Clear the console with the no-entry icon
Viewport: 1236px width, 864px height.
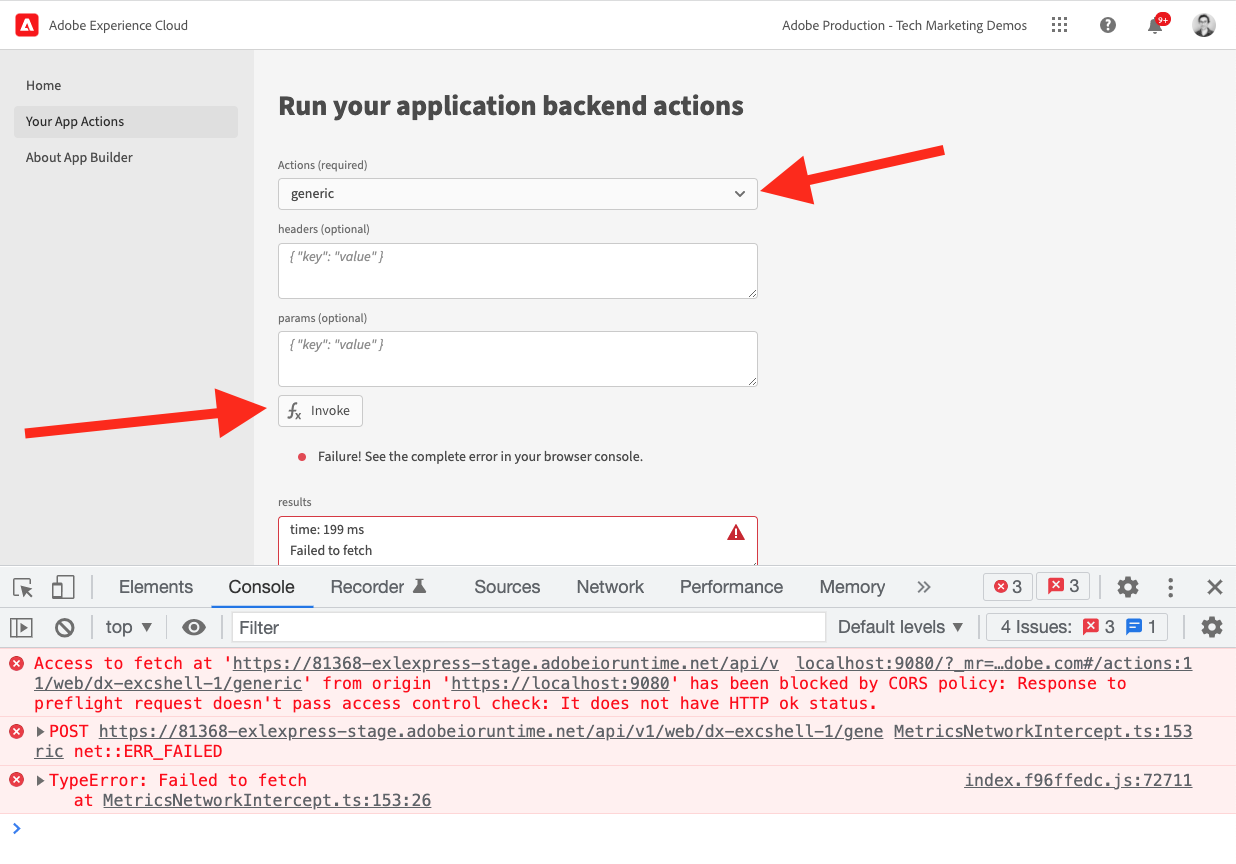pyautogui.click(x=65, y=626)
